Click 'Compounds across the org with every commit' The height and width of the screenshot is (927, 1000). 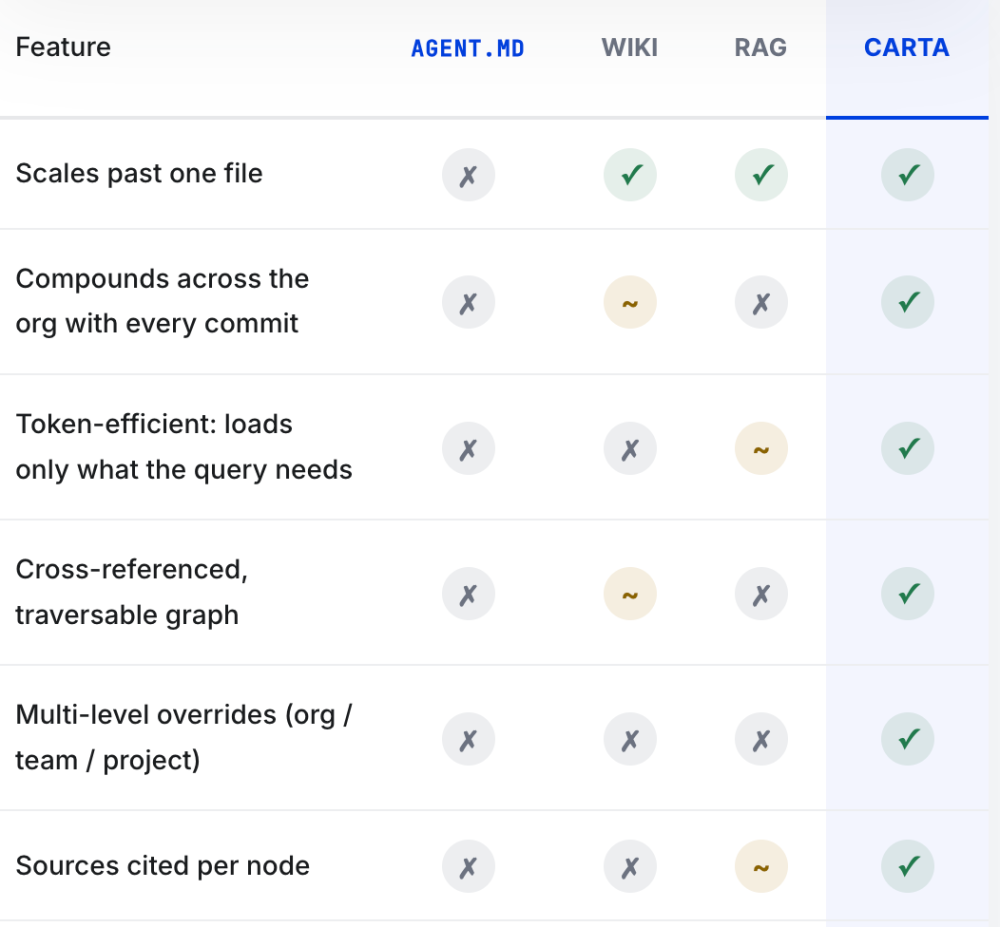[162, 301]
